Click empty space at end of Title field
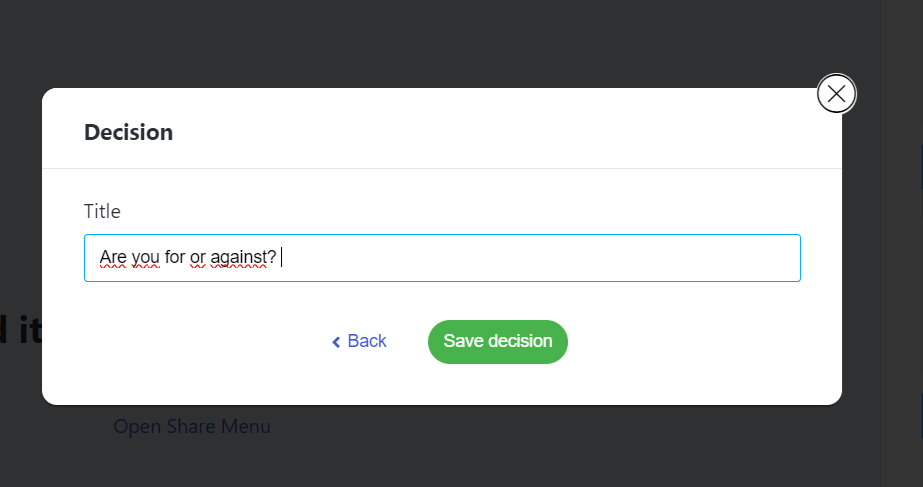The image size is (923, 487). point(600,258)
